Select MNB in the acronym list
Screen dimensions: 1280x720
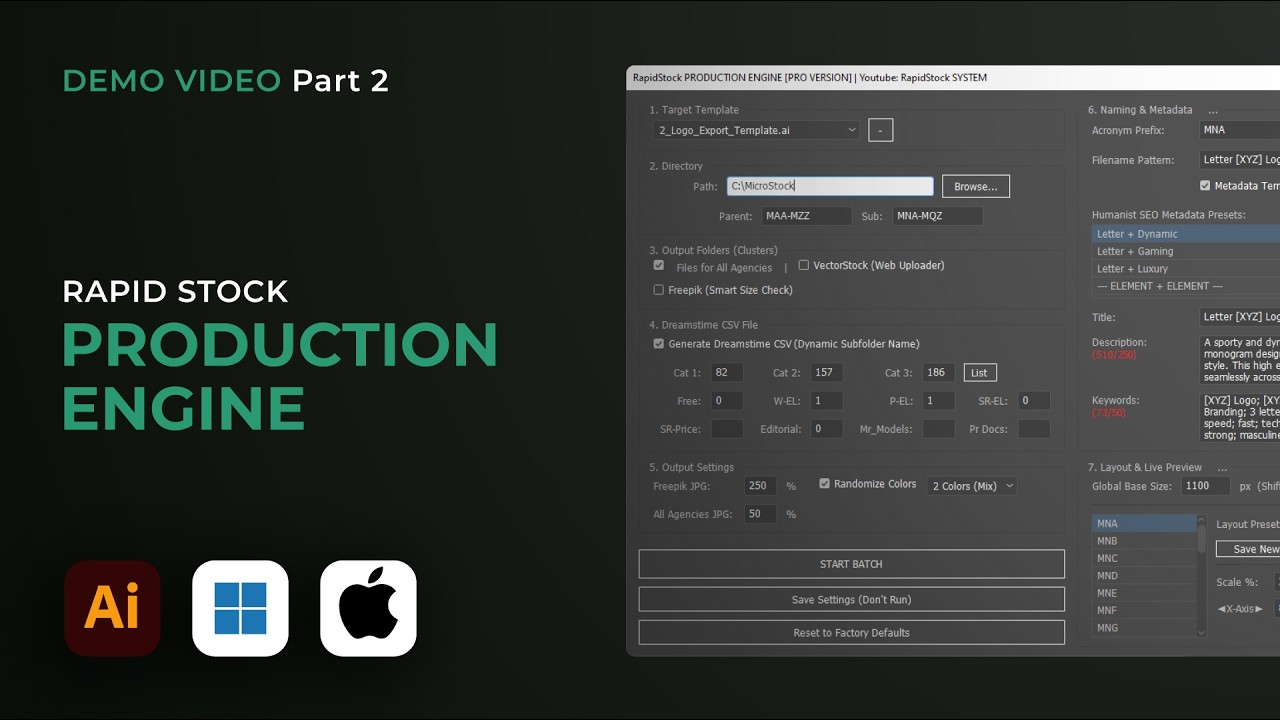[1144, 541]
